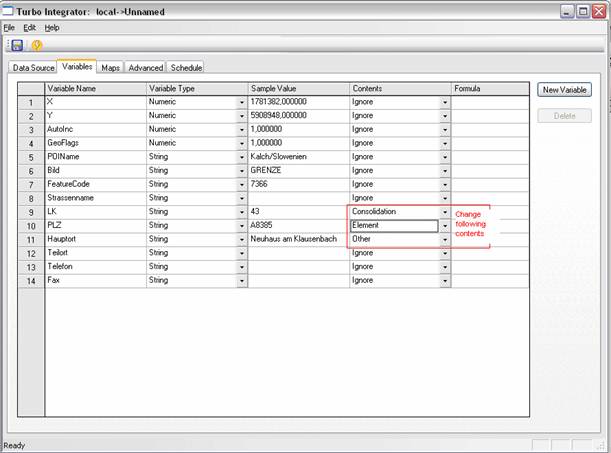The height and width of the screenshot is (453, 611).
Task: Expand the Contents dropdown for Hauptort row
Action: tap(444, 240)
